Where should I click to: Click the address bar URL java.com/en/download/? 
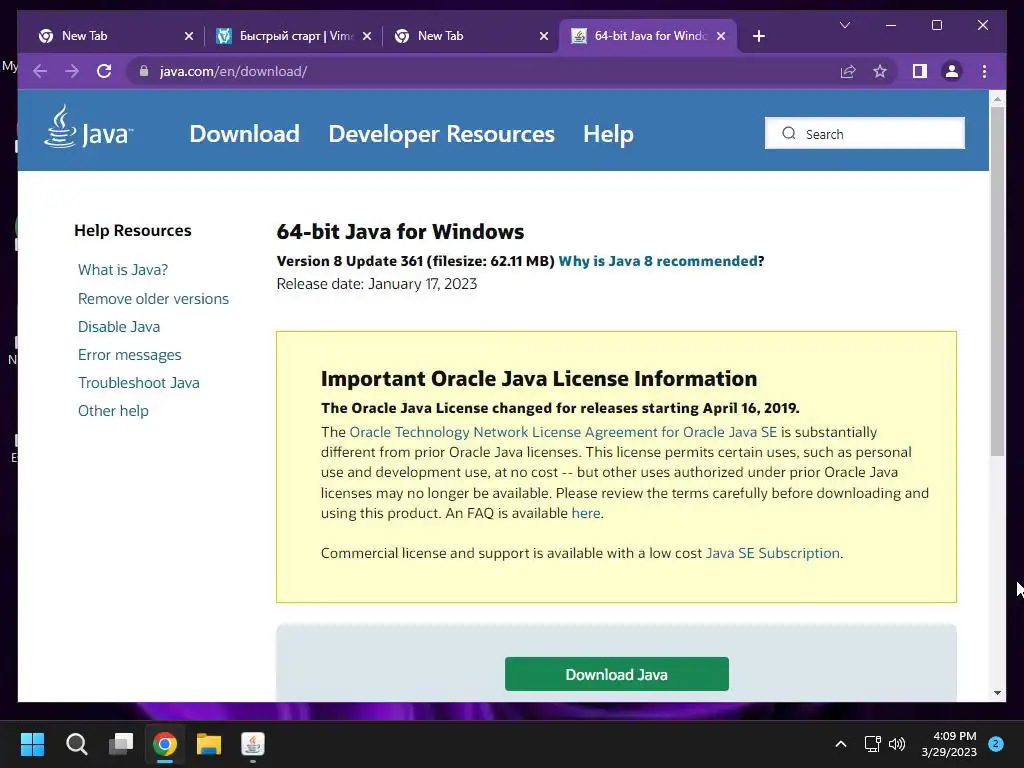coord(233,71)
